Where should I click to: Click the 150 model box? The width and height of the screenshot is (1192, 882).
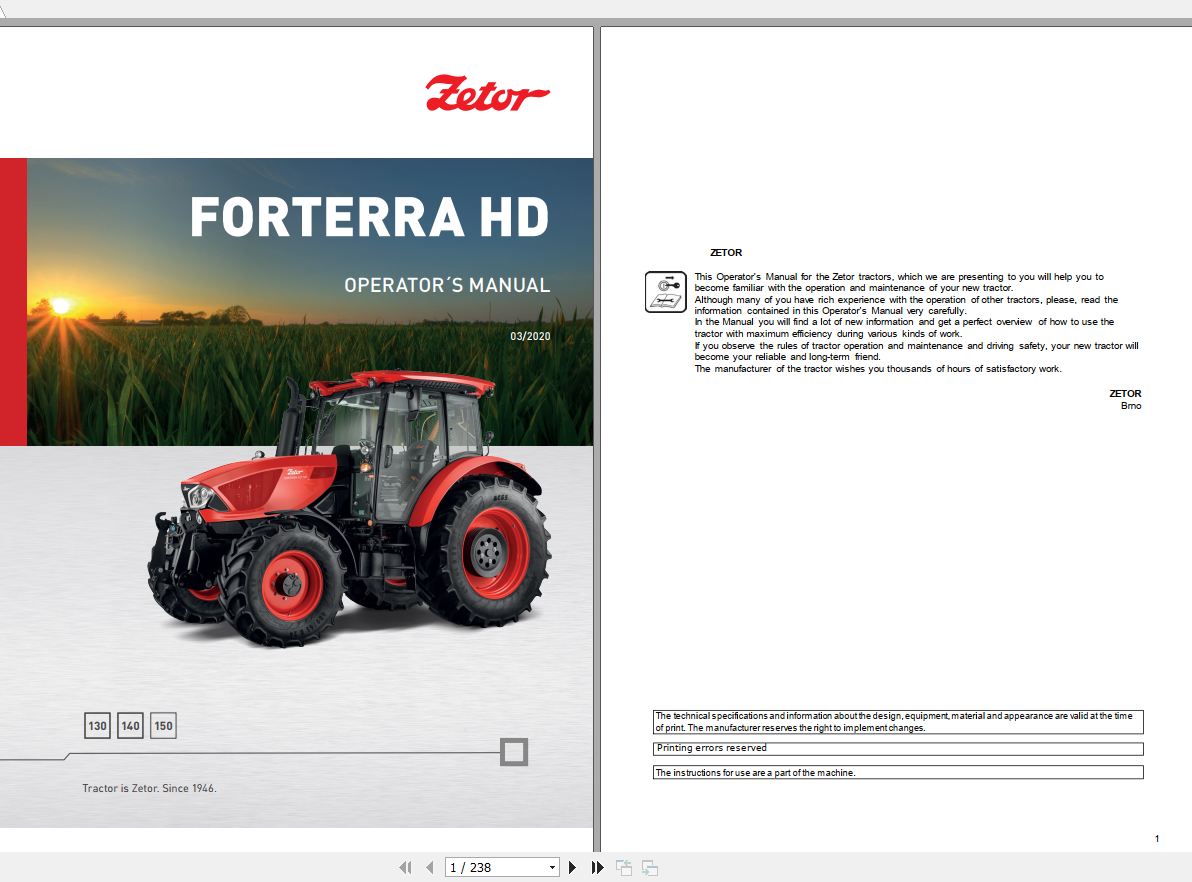click(163, 725)
